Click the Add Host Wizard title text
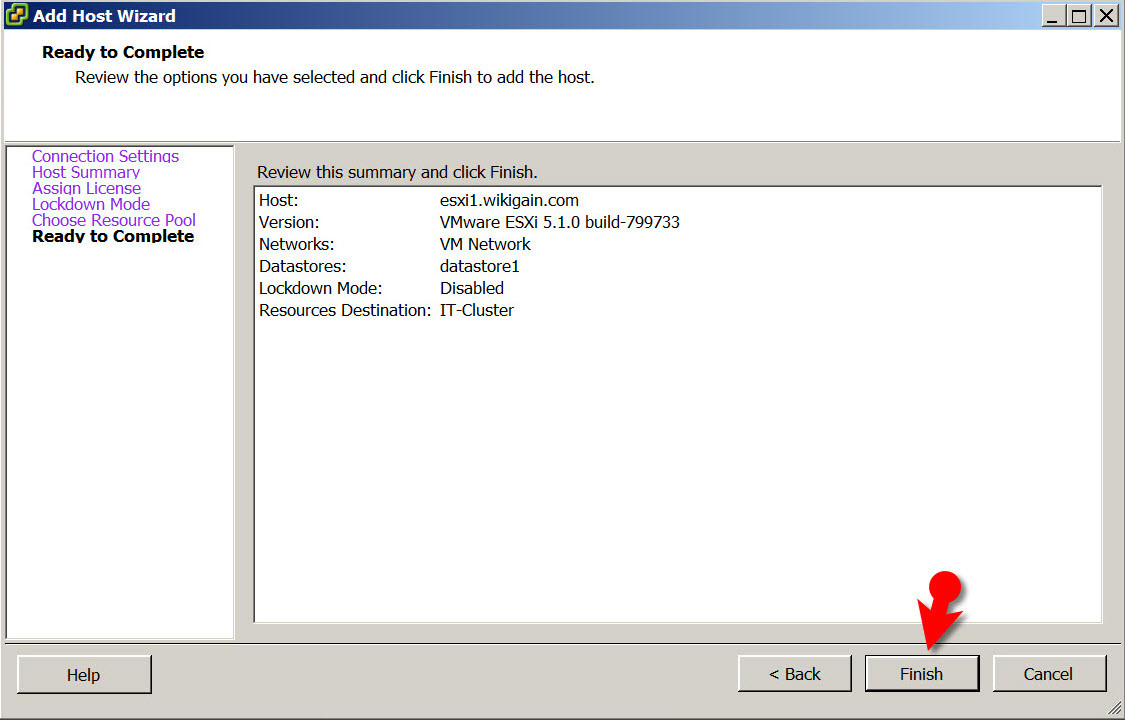Screen dimensions: 1125x720 click(x=104, y=16)
